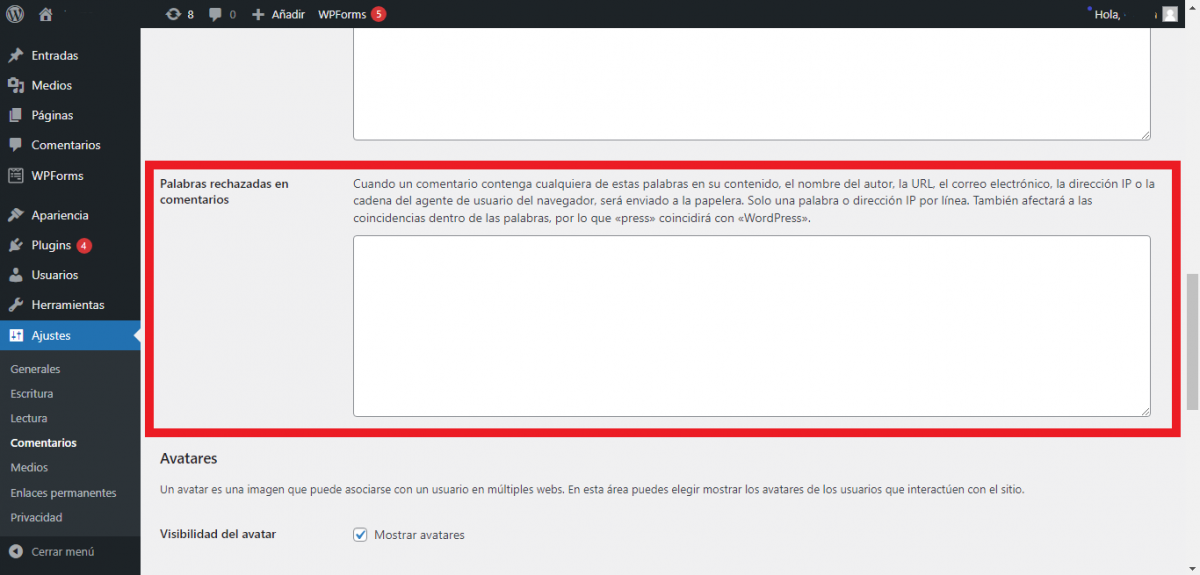Viewport: 1200px width, 575px height.
Task: Open Enlaces permanentes settings
Action: 63,493
